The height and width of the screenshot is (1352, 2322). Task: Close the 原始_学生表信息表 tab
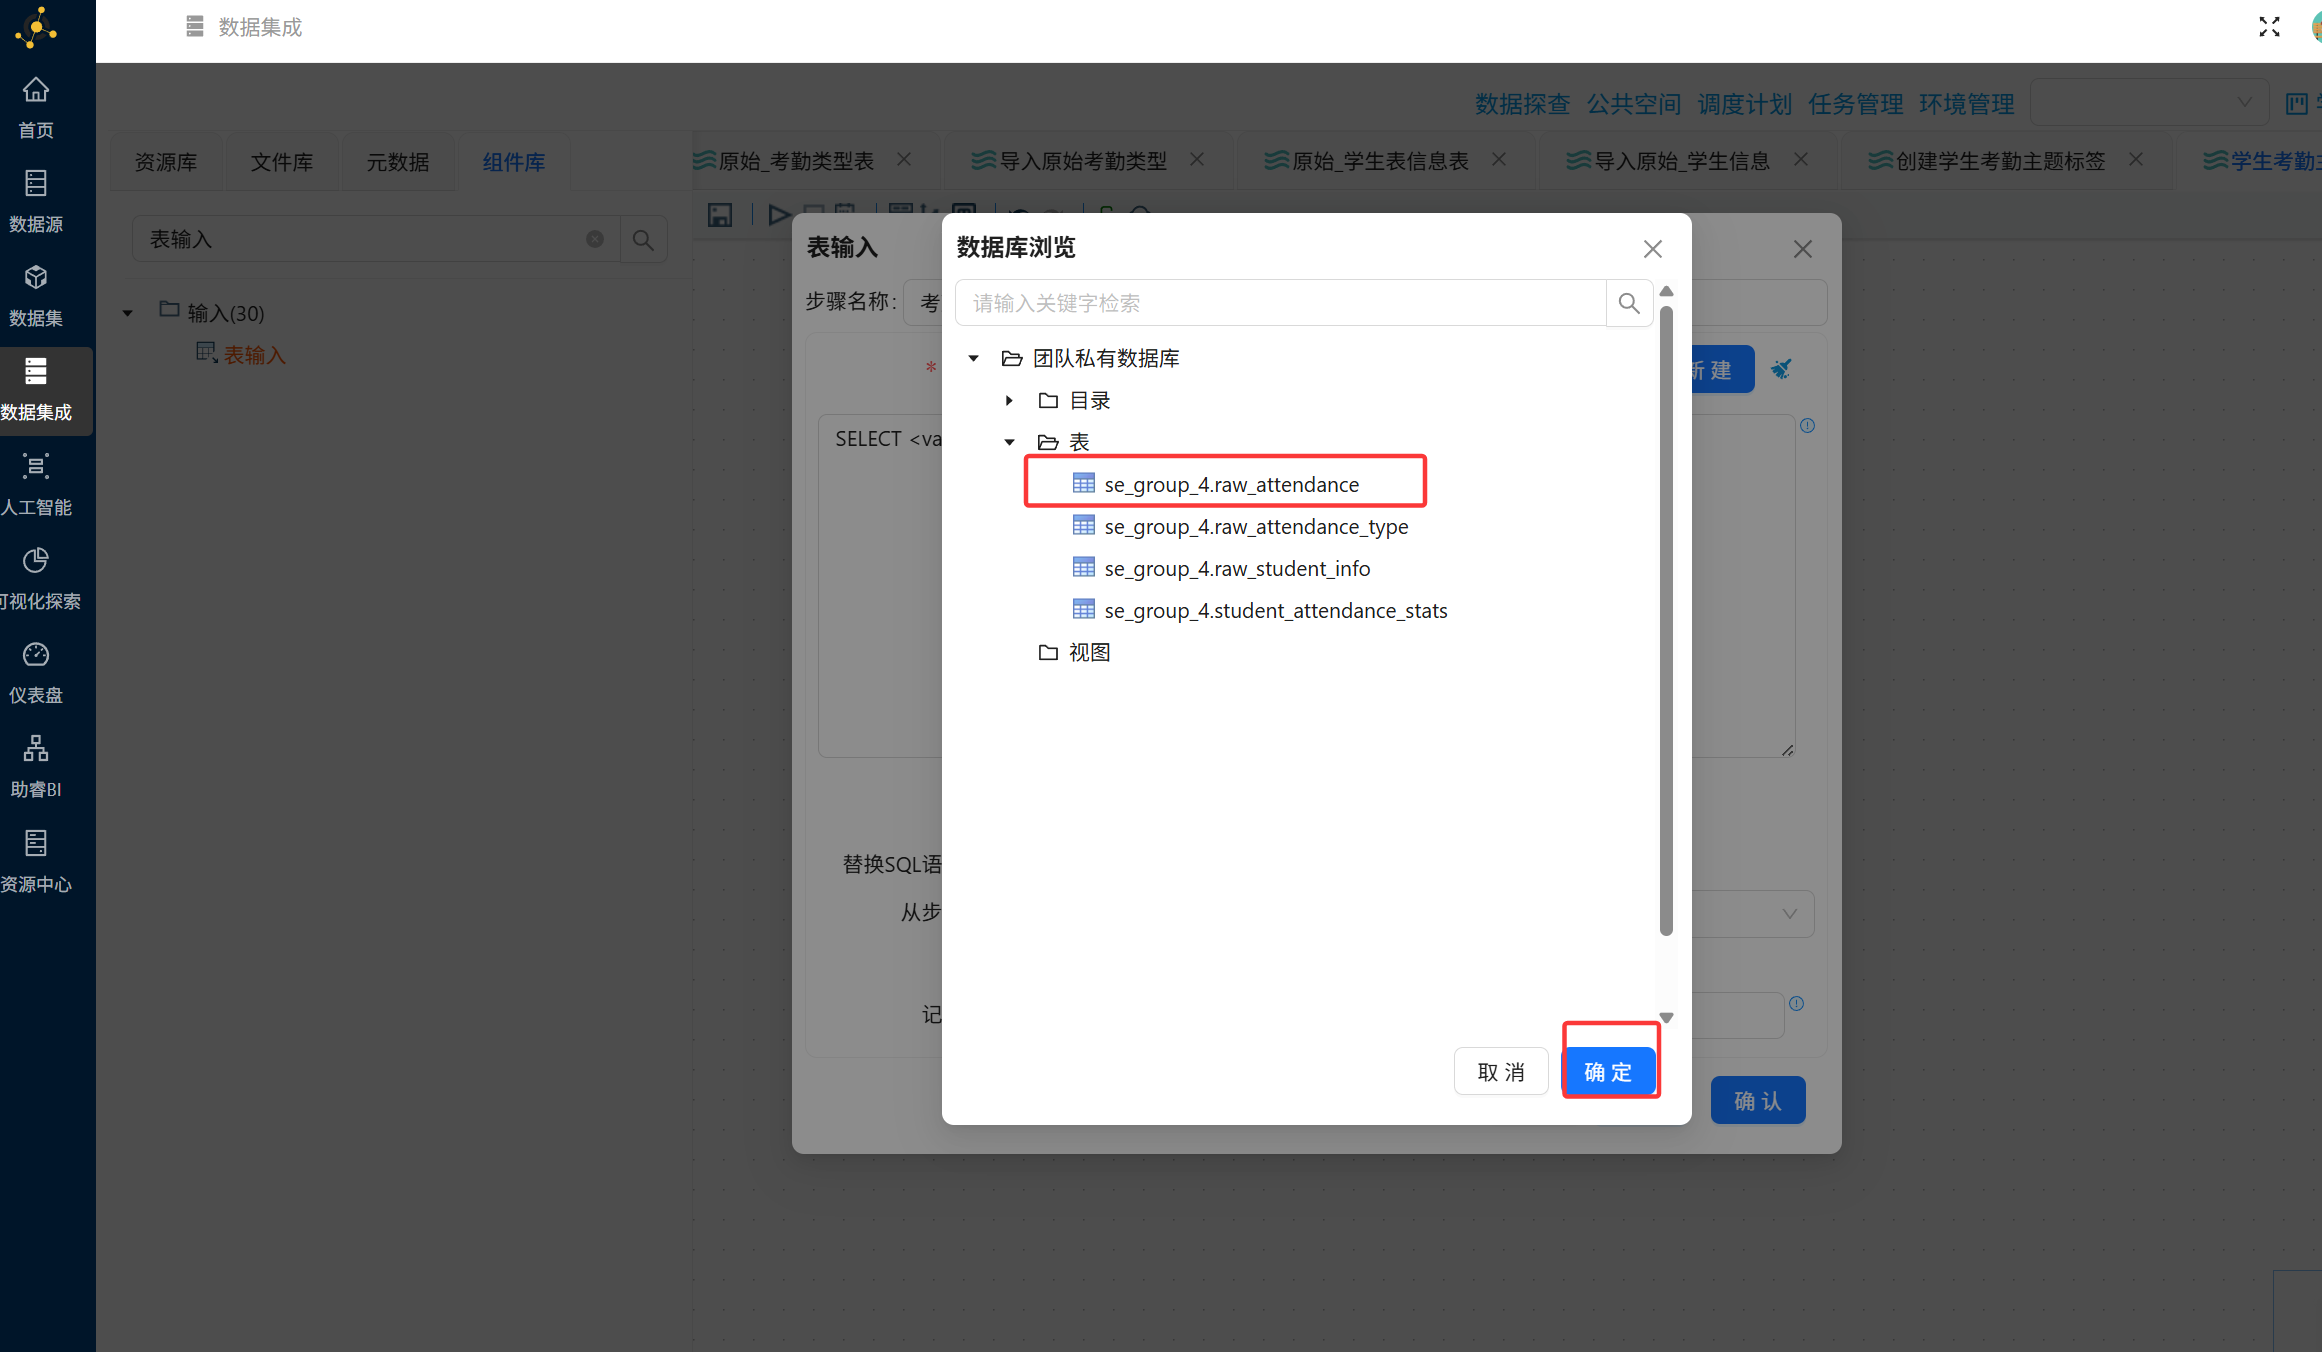(x=1499, y=160)
